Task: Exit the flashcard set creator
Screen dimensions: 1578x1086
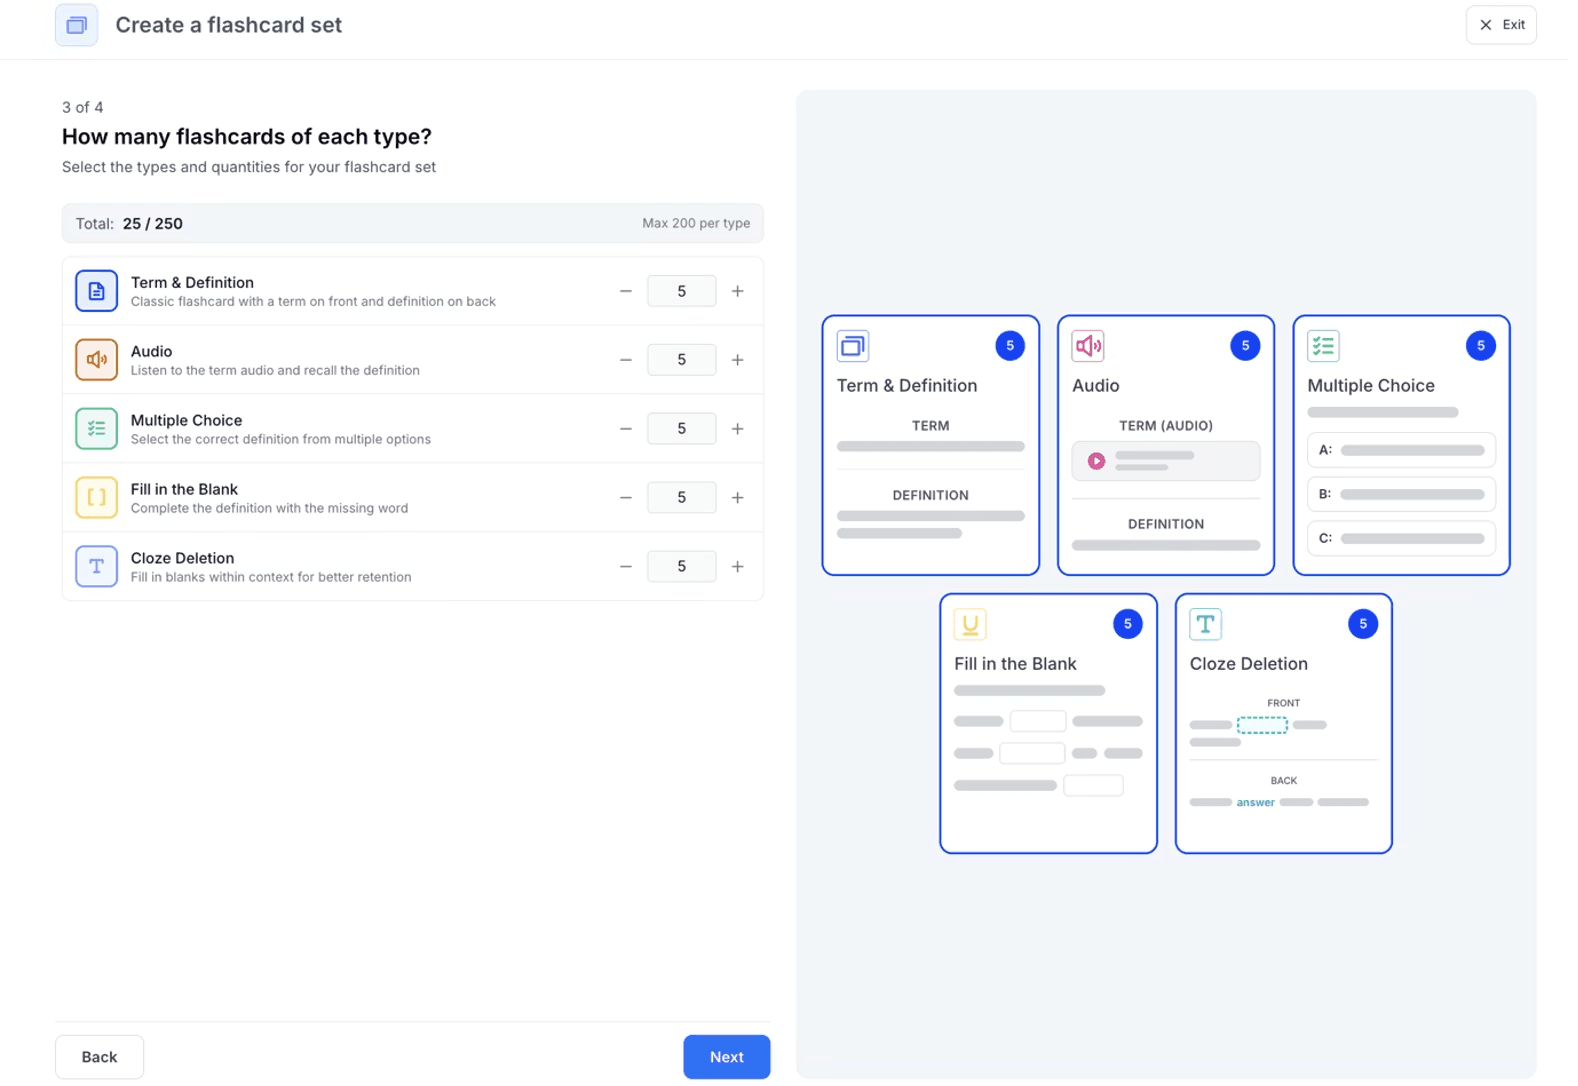Action: pos(1500,25)
